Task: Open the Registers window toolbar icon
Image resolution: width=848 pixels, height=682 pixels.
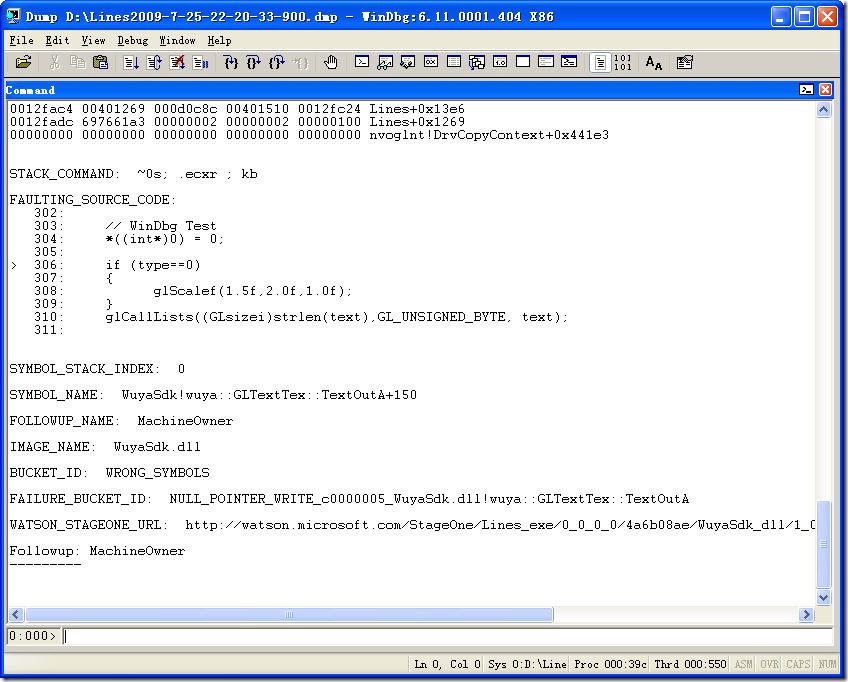Action: click(x=431, y=62)
